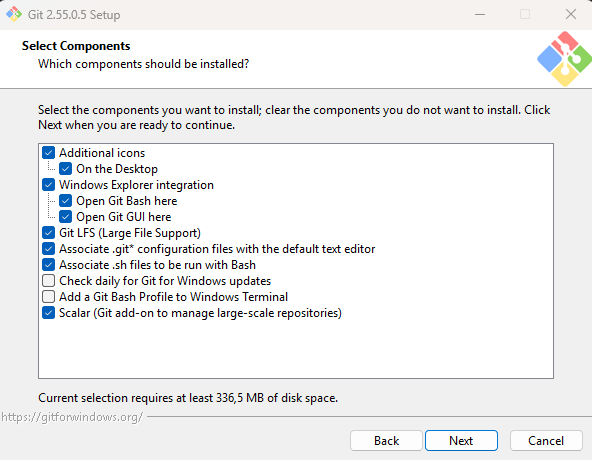Image resolution: width=592 pixels, height=460 pixels.
Task: Cancel the Git installation
Action: tap(546, 441)
